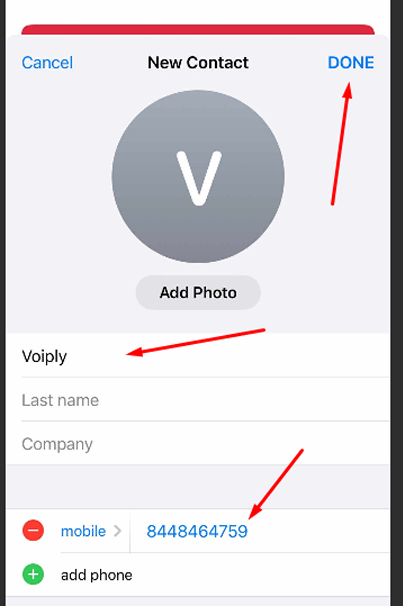
Task: Tap the Add Photo button
Action: [198, 293]
